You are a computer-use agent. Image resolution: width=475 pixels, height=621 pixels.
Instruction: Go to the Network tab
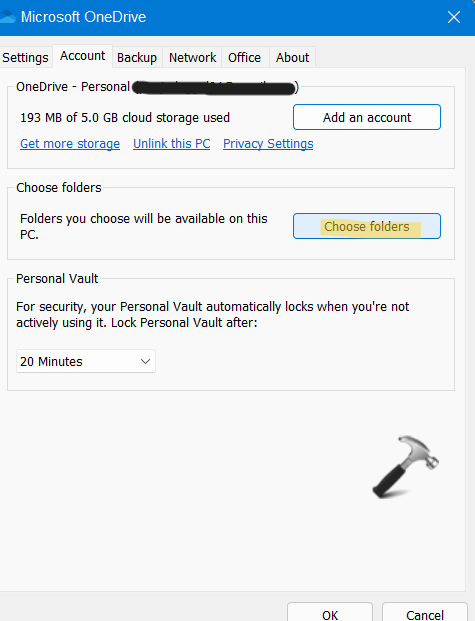pyautogui.click(x=193, y=58)
